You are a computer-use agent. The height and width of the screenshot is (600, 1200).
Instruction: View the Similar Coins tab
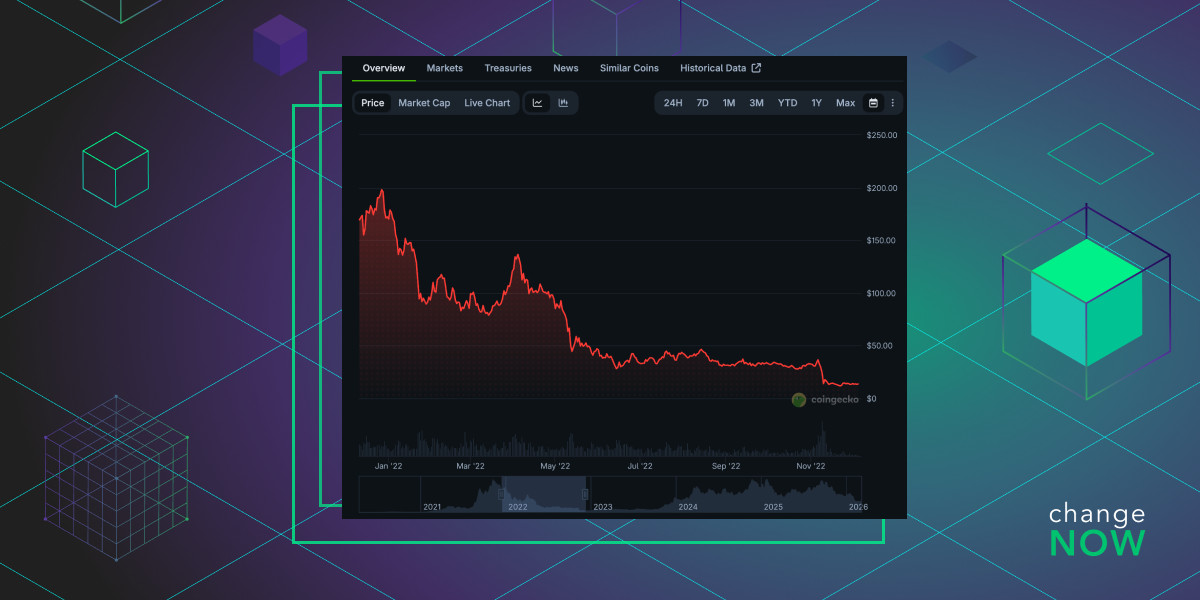[629, 68]
